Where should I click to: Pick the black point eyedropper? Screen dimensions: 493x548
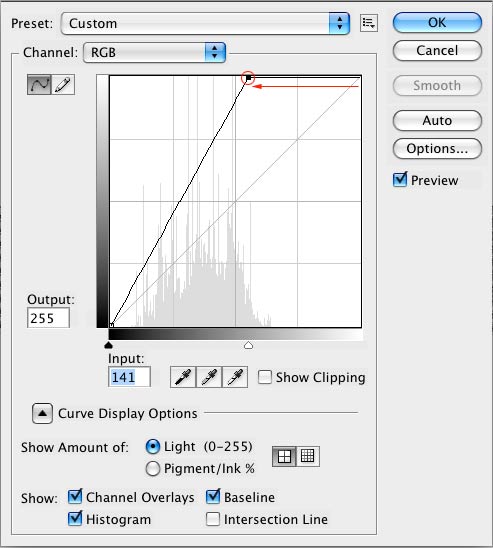coord(183,377)
